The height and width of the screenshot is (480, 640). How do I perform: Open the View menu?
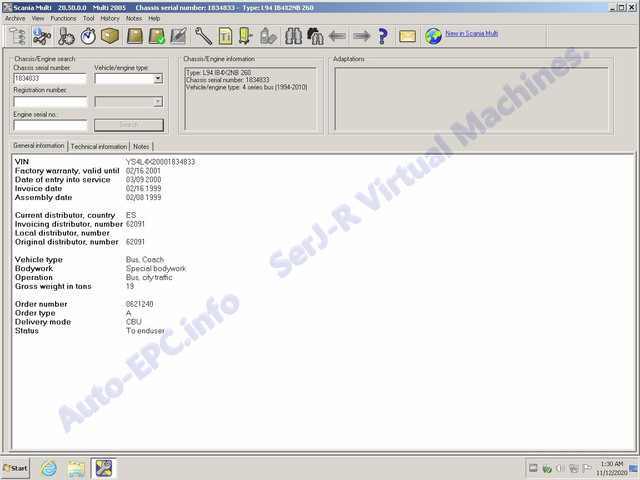[38, 18]
